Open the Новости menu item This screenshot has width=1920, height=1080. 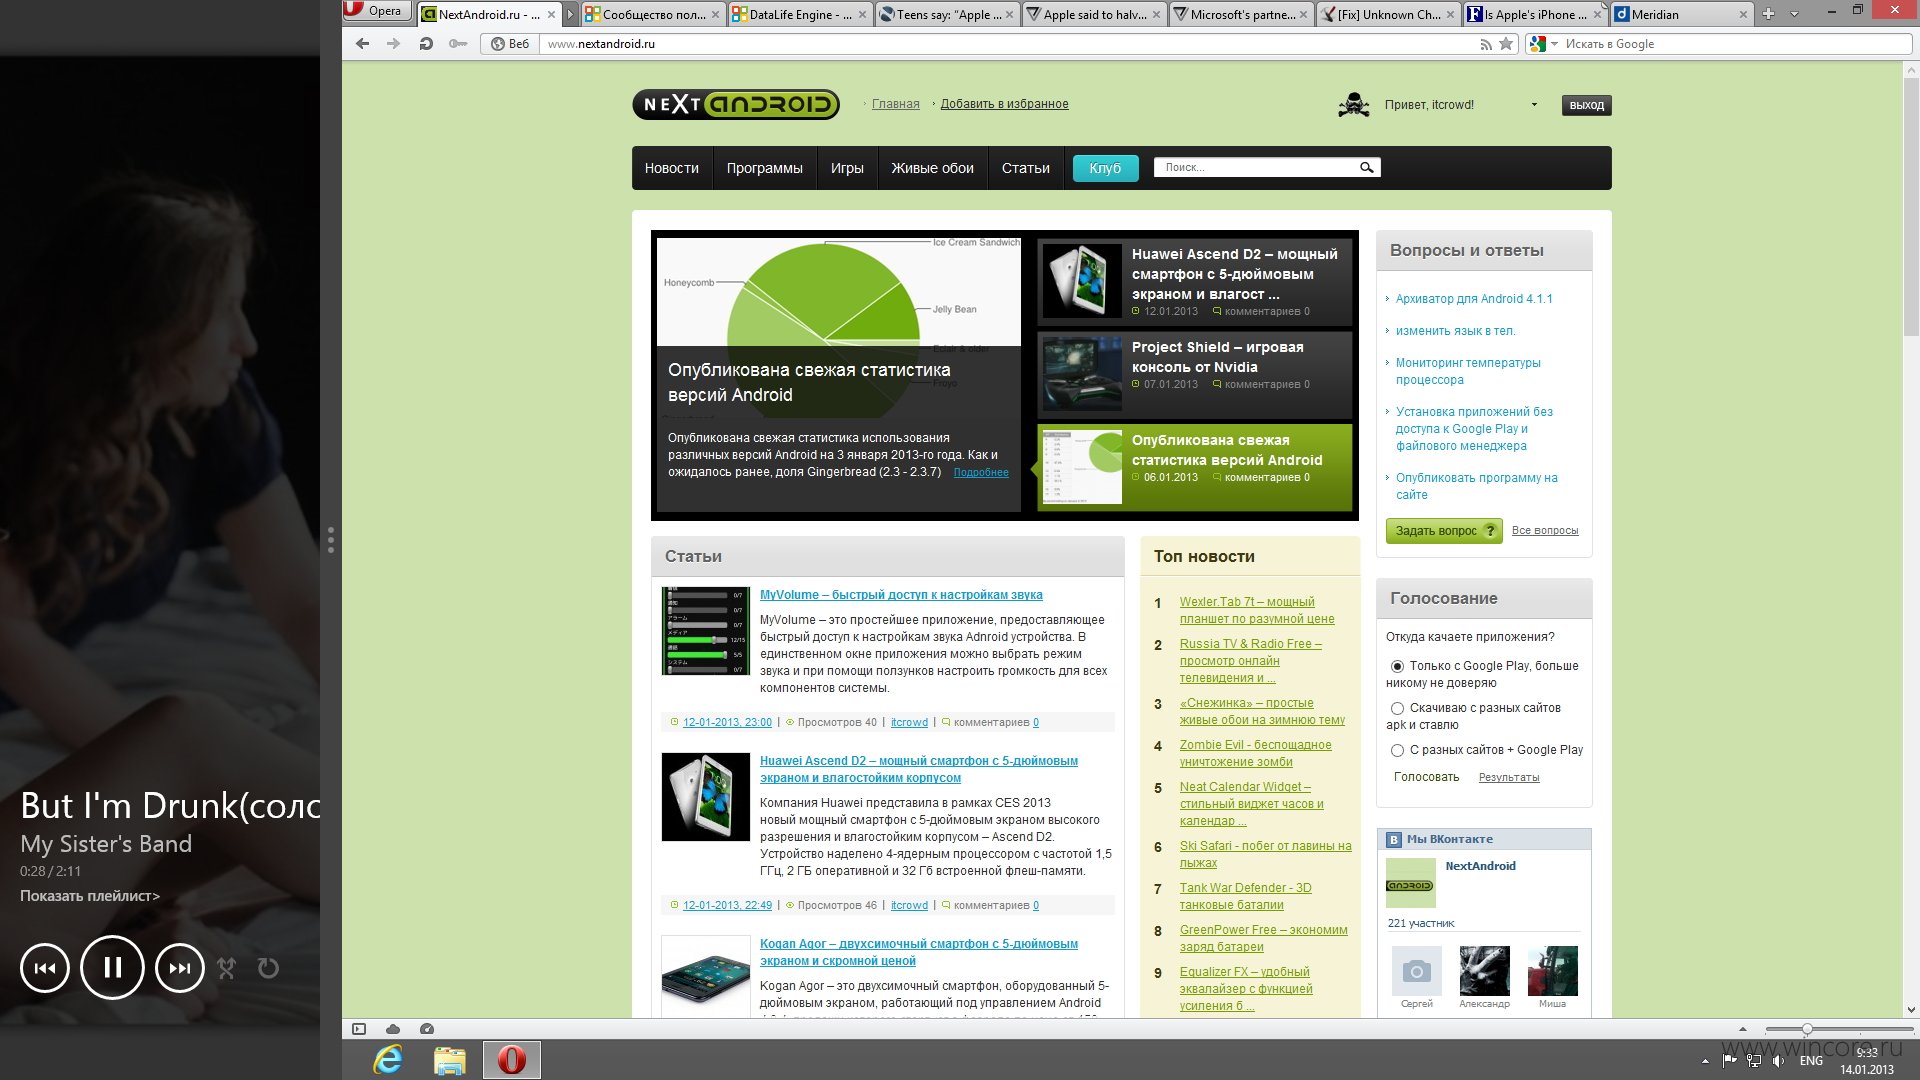tap(671, 168)
